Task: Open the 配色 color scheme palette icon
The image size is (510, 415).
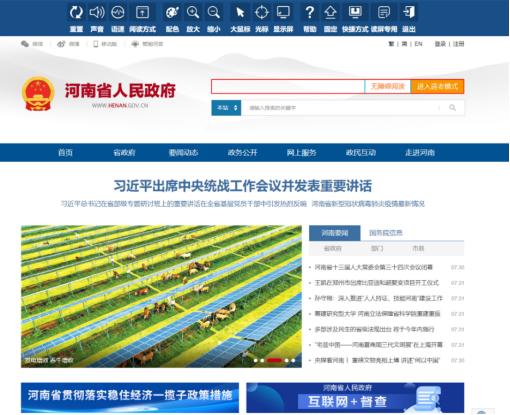Action: [172, 13]
